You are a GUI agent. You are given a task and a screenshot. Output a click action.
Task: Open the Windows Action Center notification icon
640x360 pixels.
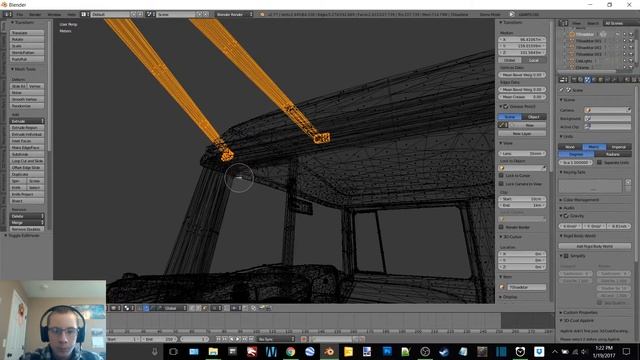tap(626, 351)
